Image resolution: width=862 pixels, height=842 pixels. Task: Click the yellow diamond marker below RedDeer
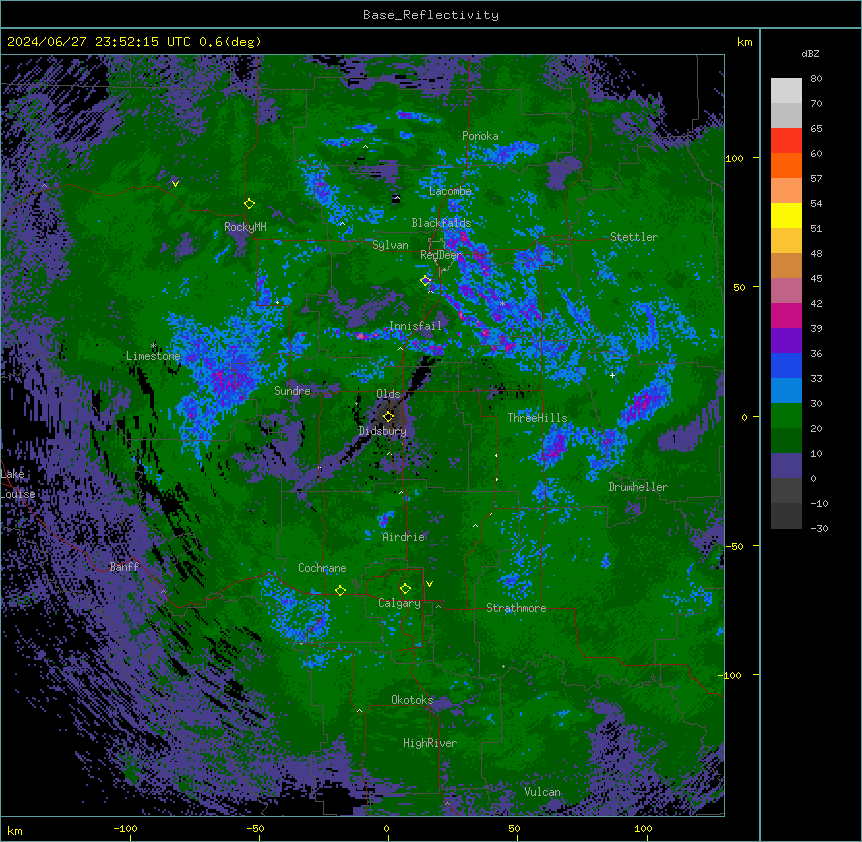point(425,280)
